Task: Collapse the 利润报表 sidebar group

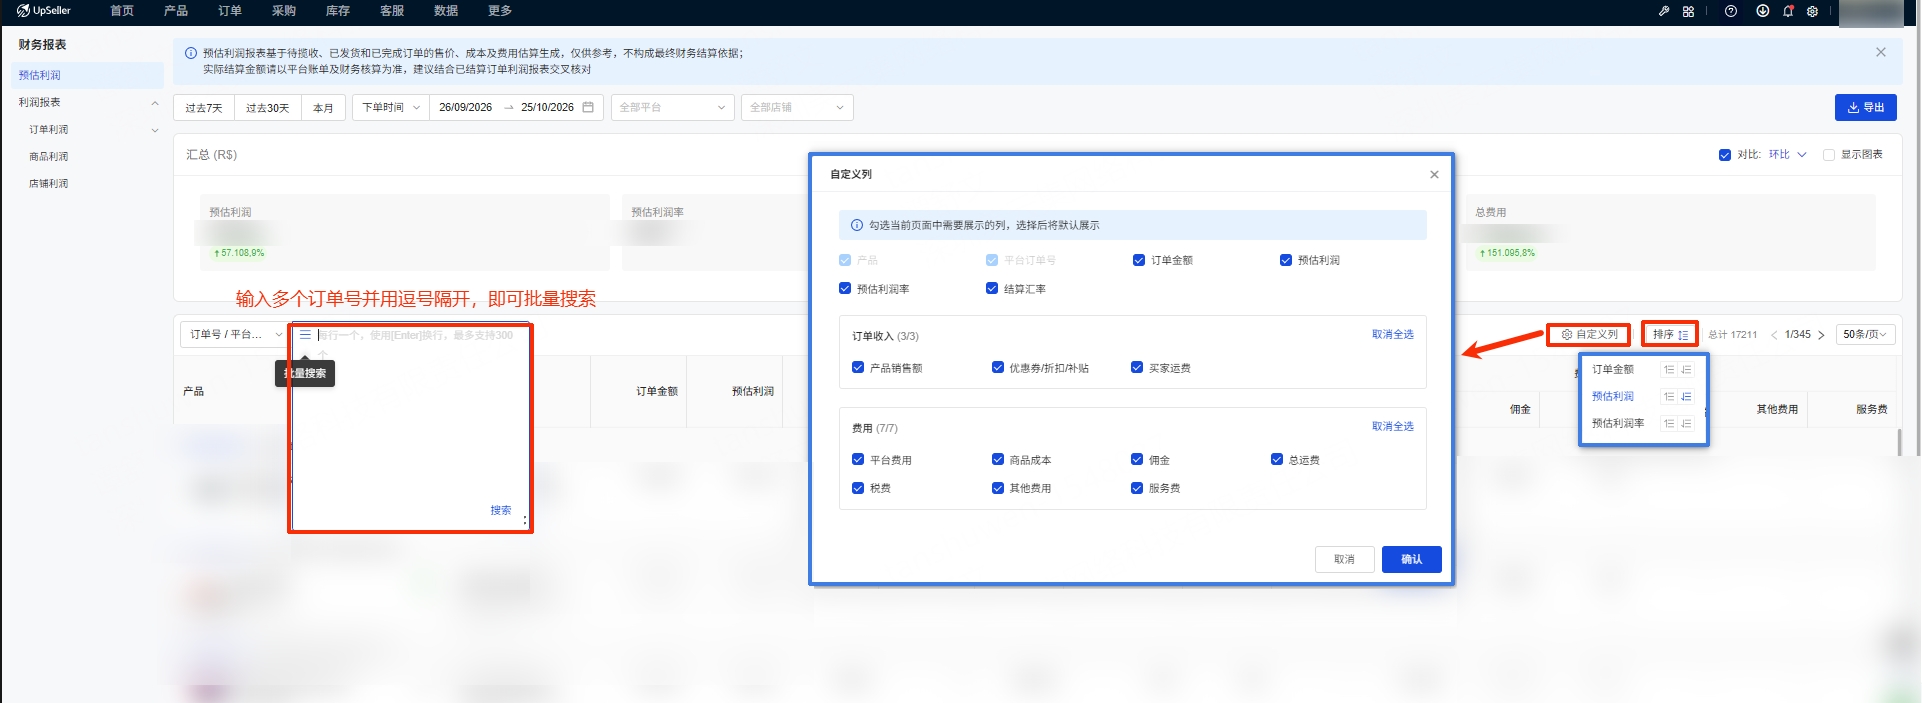Action: coord(155,103)
